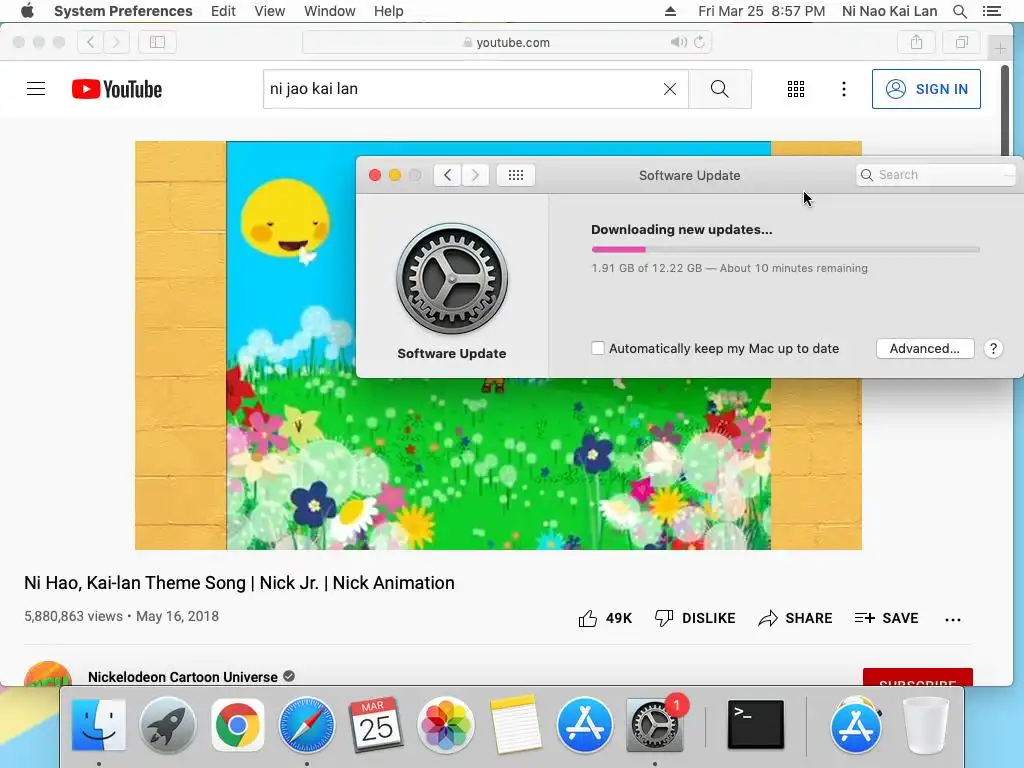
Task: Open Trash in the Dock
Action: [x=925, y=725]
